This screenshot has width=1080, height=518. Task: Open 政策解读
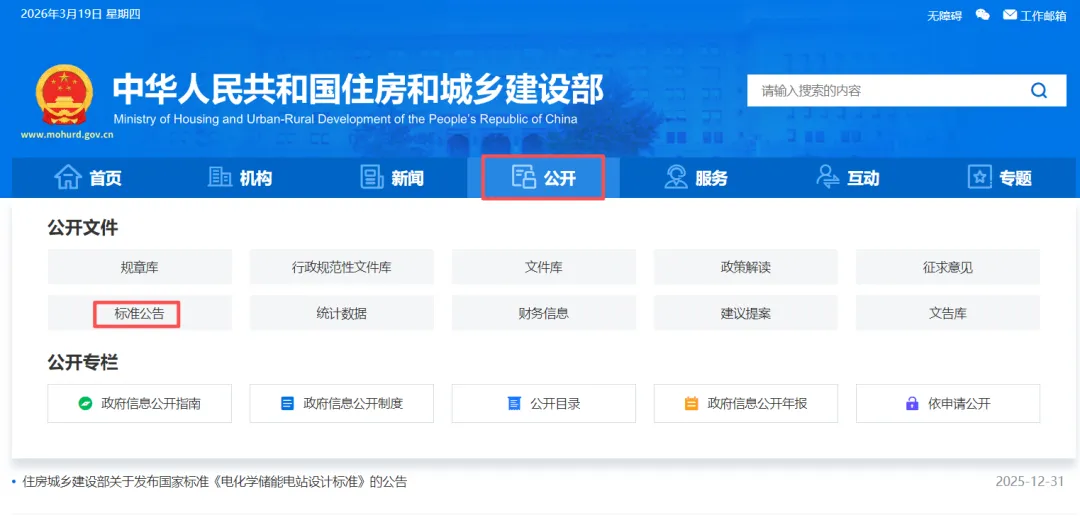[x=746, y=267]
